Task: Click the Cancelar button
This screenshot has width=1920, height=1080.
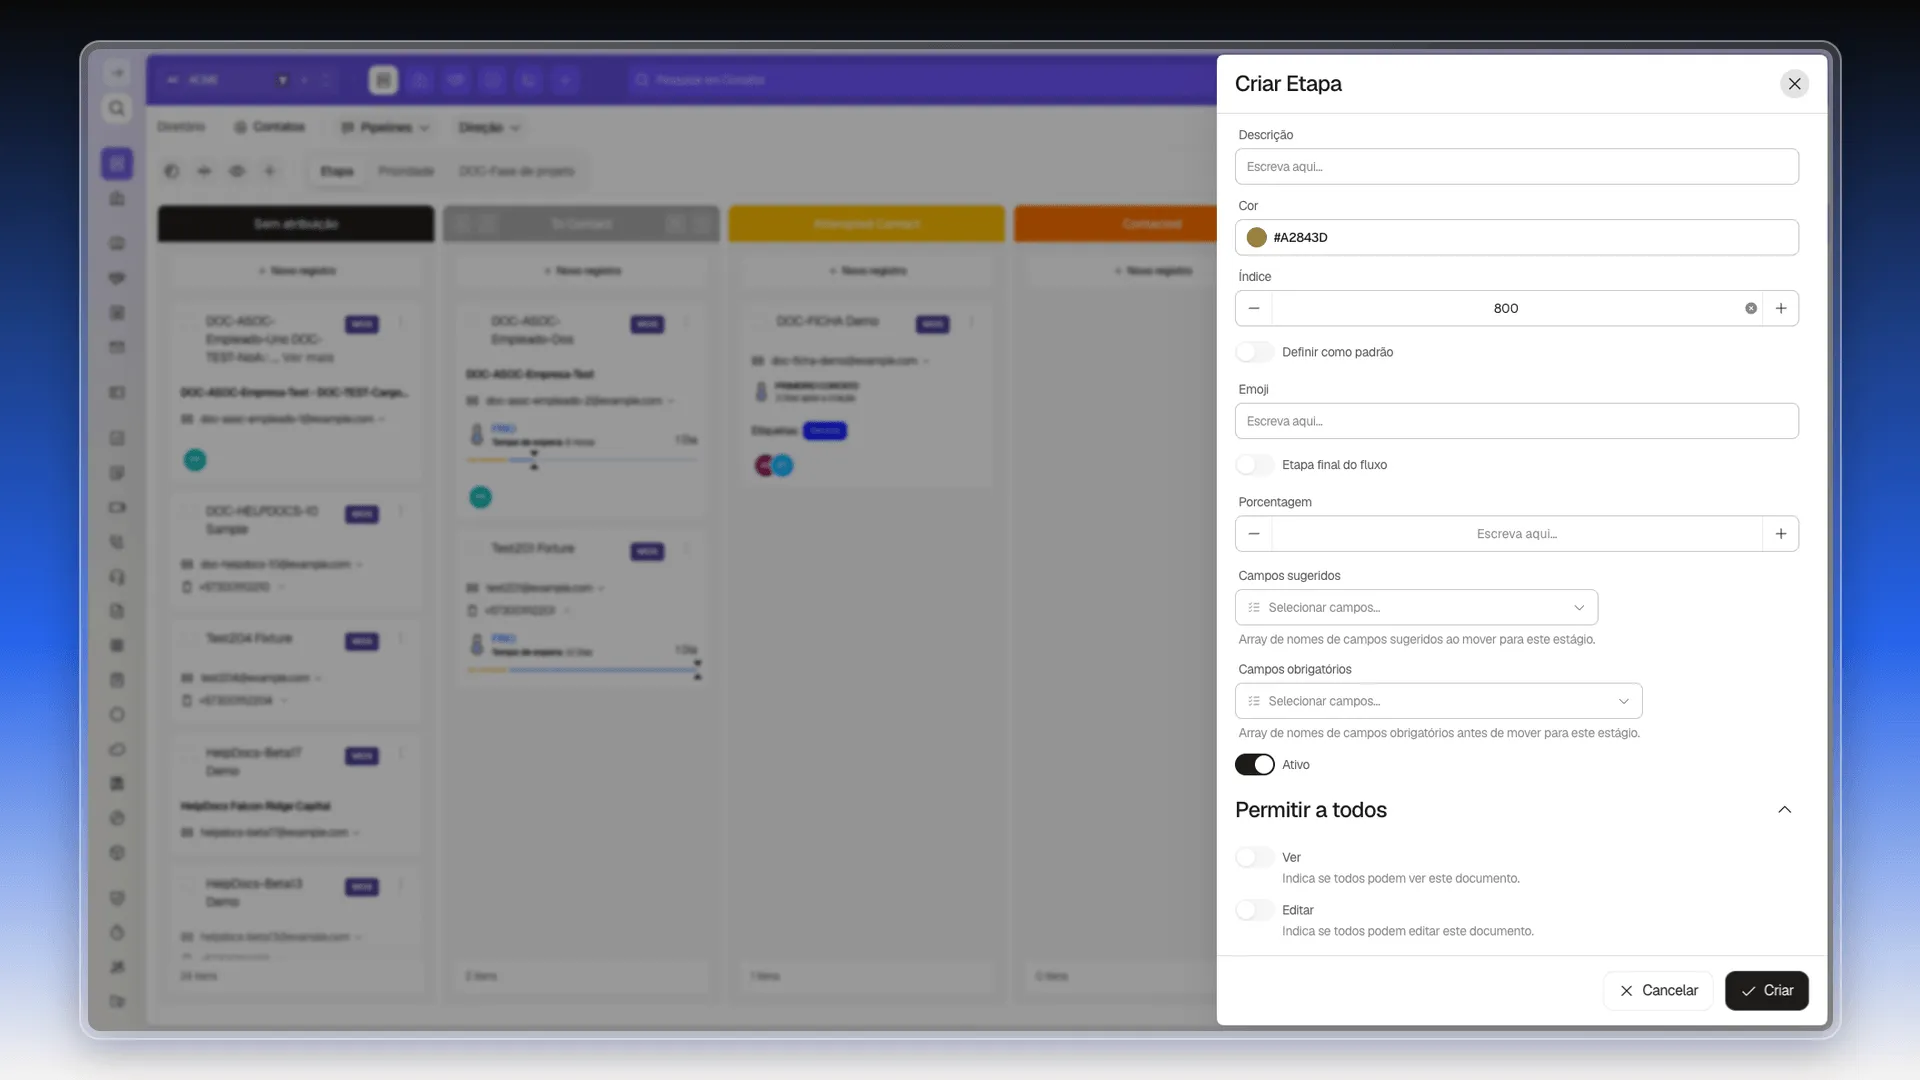Action: pyautogui.click(x=1659, y=991)
